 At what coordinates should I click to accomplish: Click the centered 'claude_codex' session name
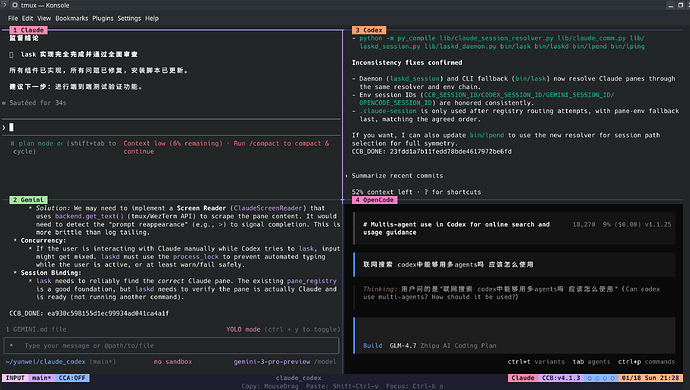tap(298, 378)
